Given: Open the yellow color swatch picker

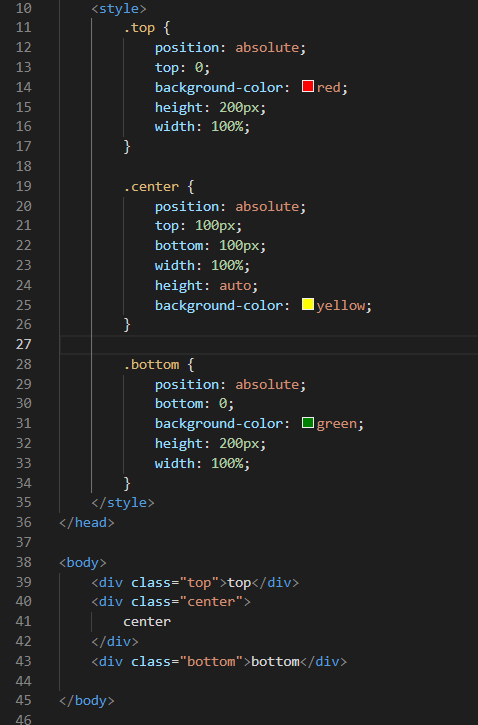Looking at the screenshot, I should [308, 304].
